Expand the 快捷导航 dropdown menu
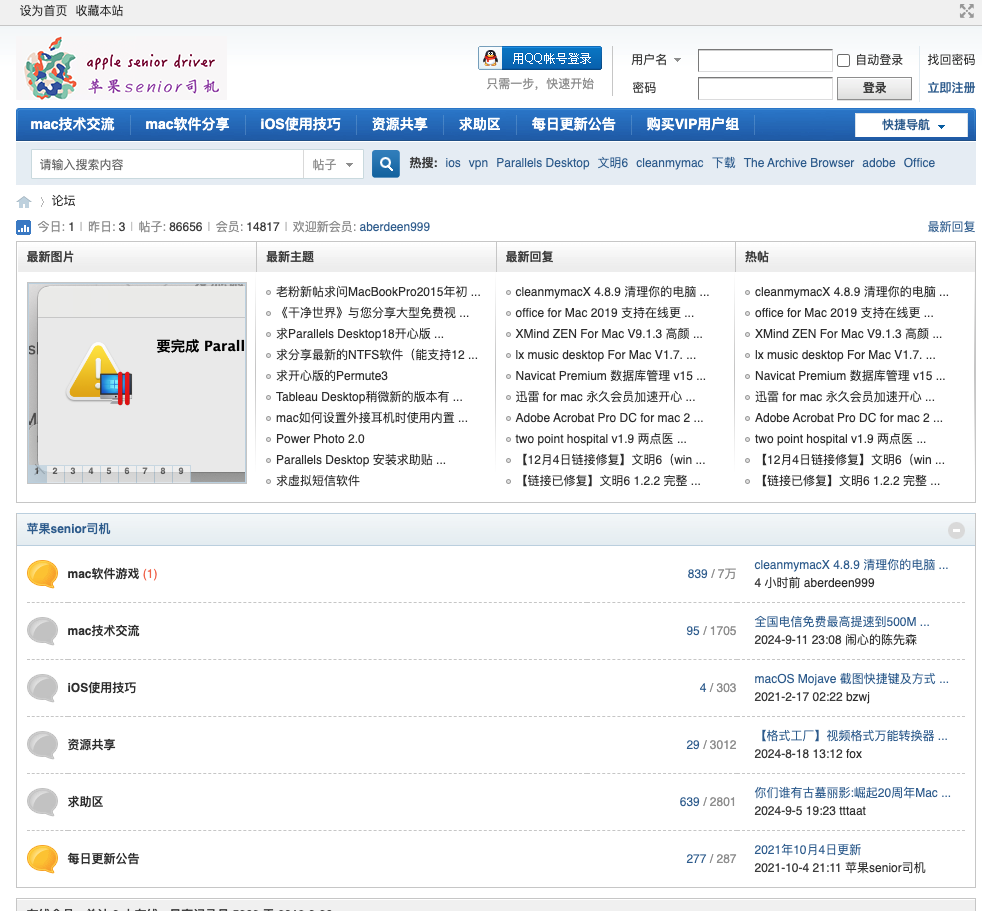982x911 pixels. pyautogui.click(x=913, y=125)
